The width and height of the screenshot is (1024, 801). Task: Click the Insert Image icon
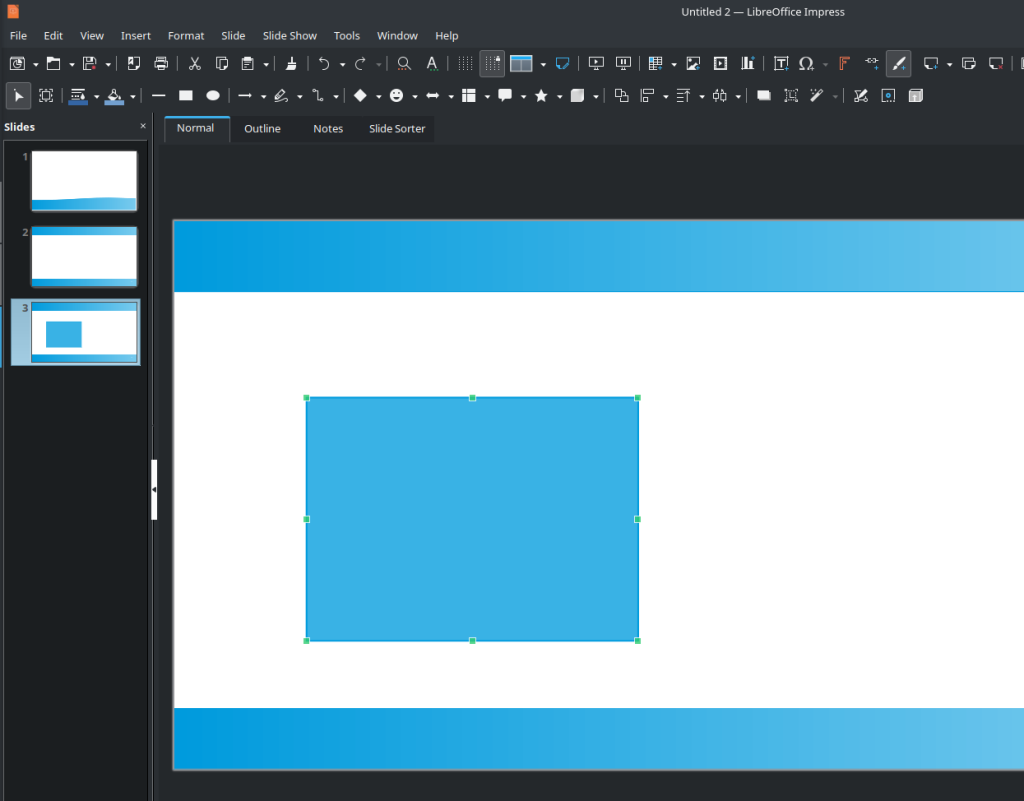coord(693,64)
